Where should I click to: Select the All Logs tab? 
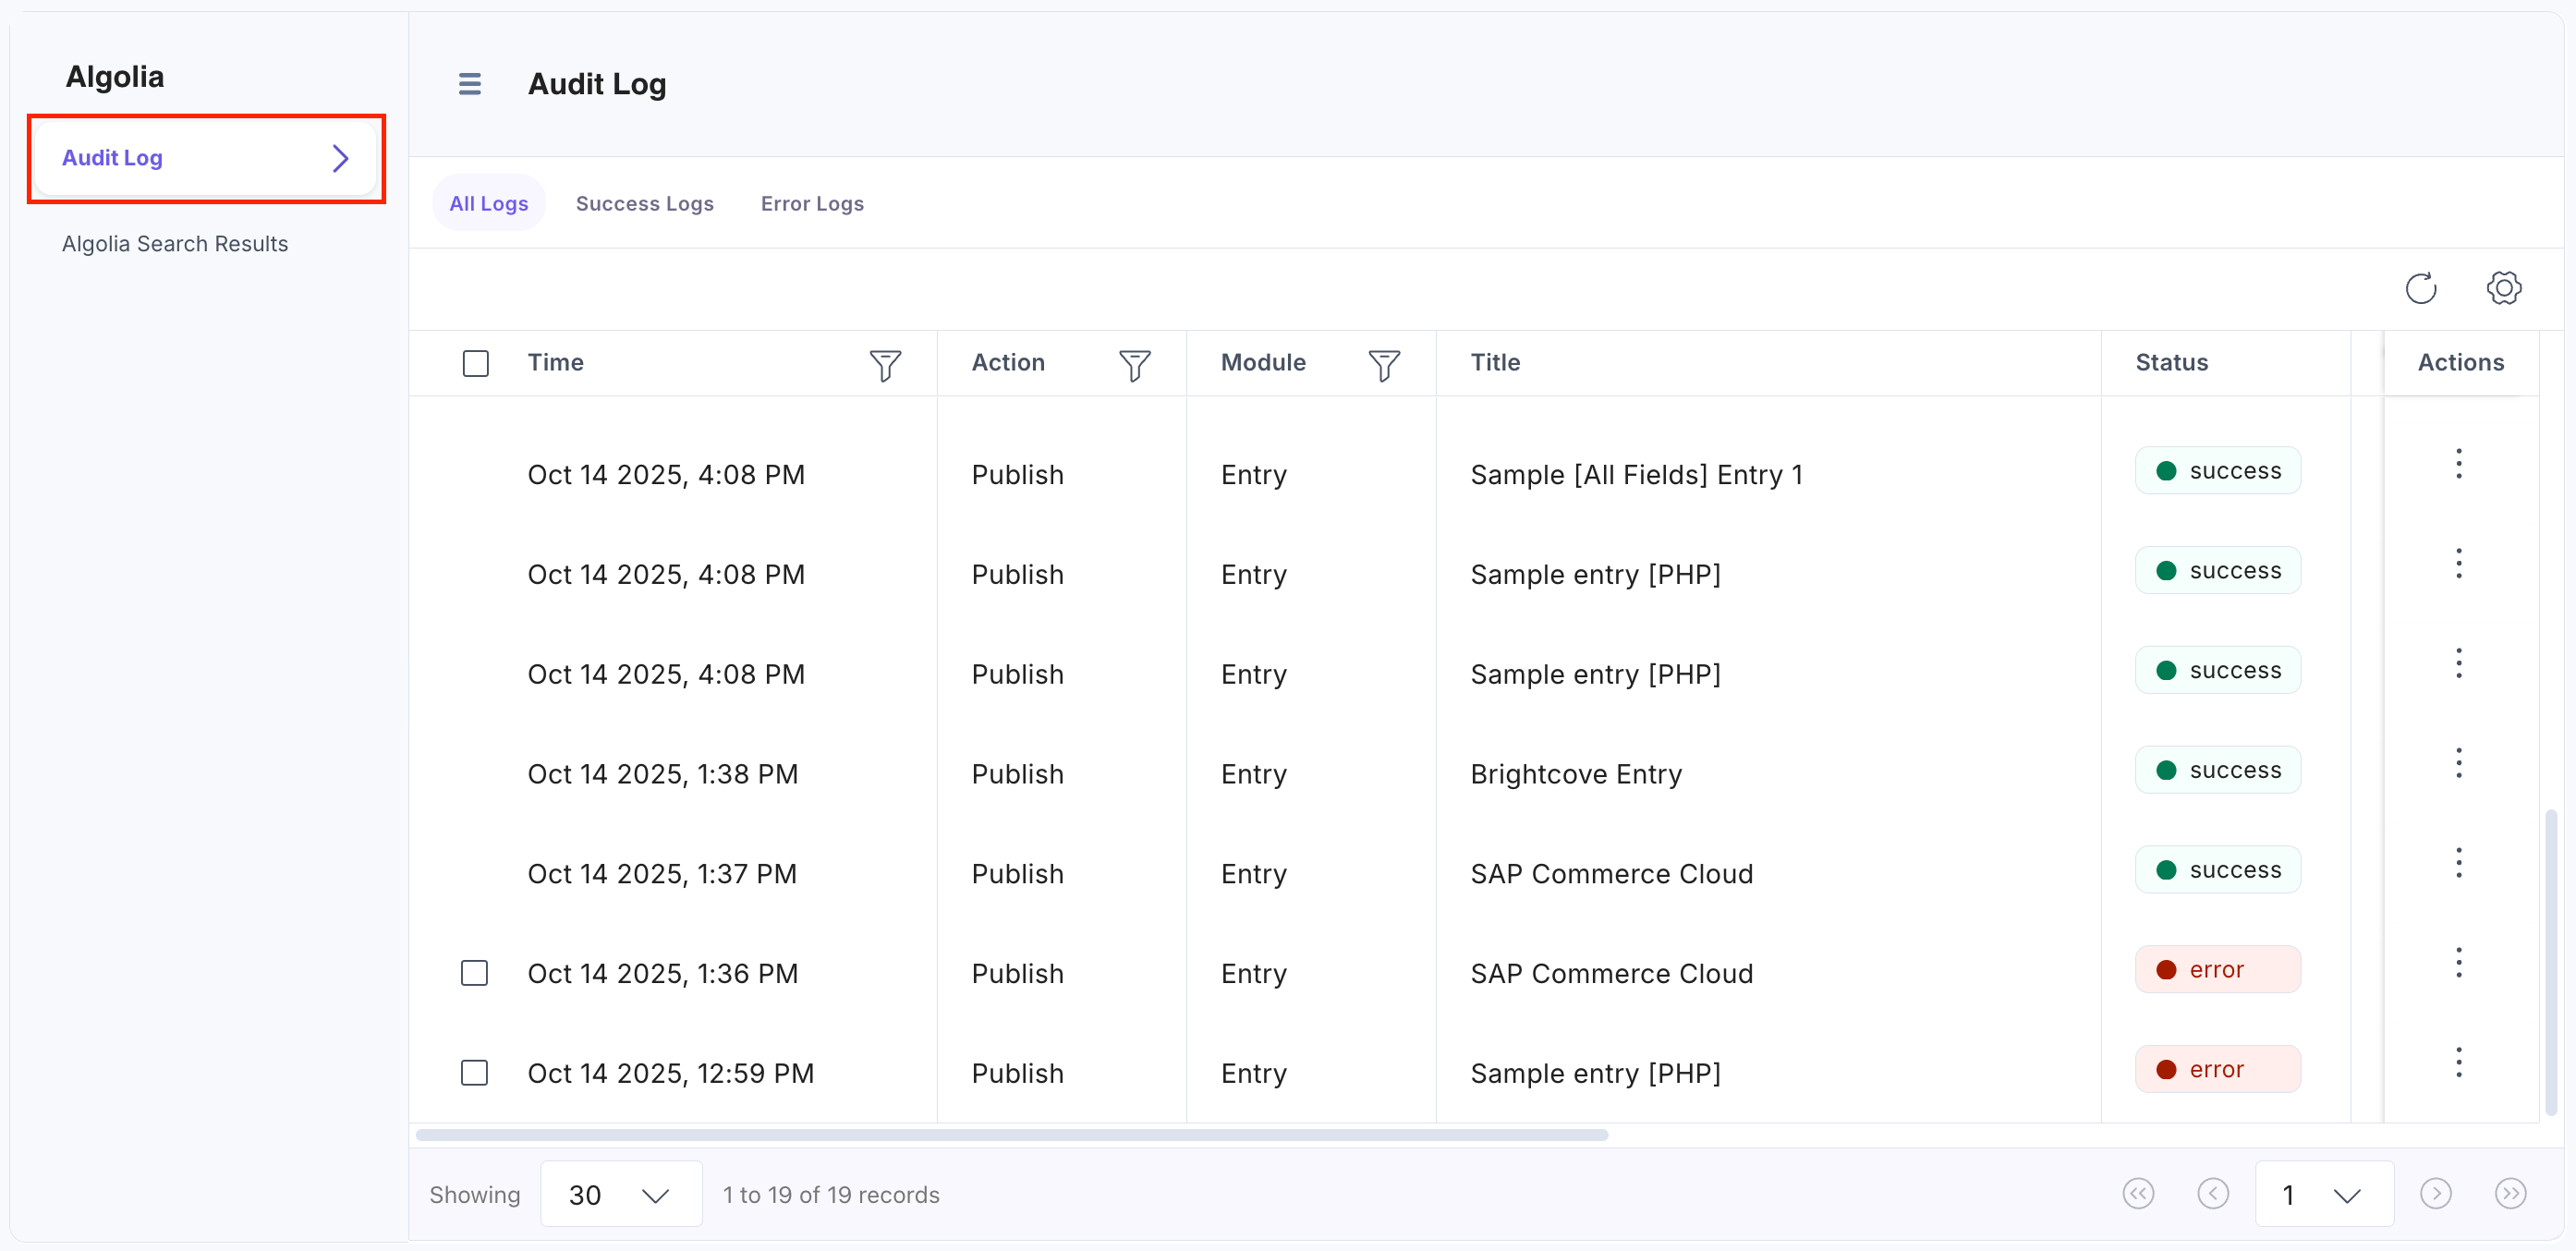(488, 204)
